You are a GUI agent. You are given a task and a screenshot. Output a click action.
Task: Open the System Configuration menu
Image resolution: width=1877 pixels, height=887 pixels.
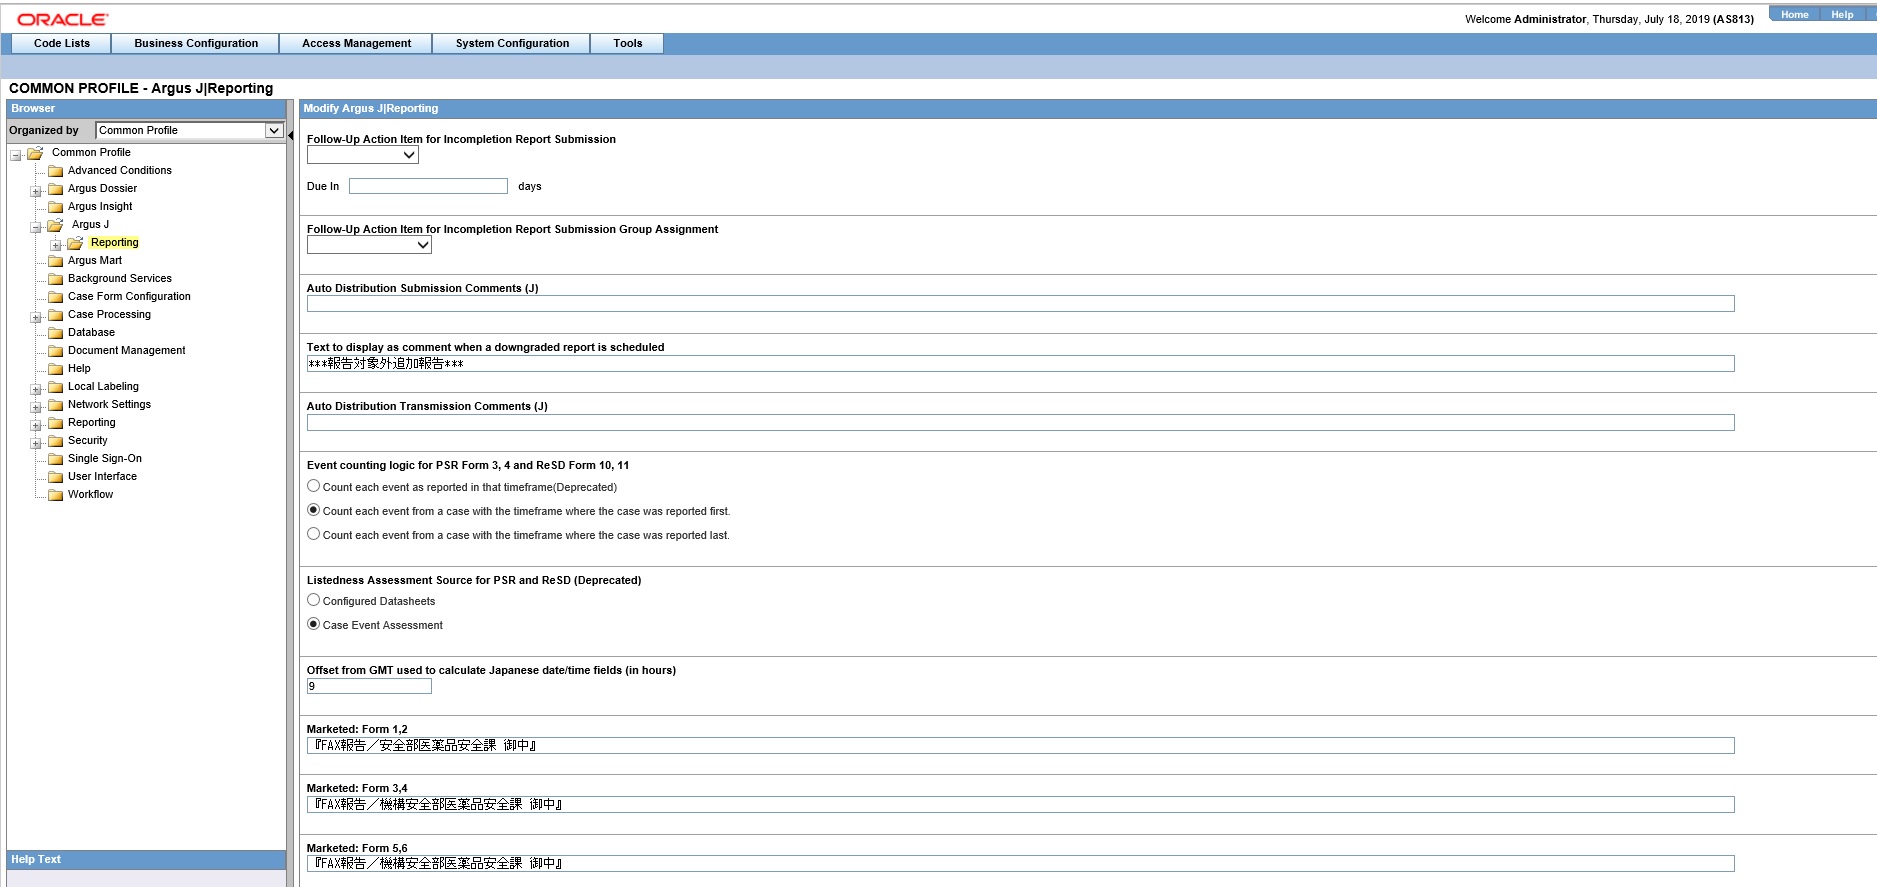pos(512,43)
